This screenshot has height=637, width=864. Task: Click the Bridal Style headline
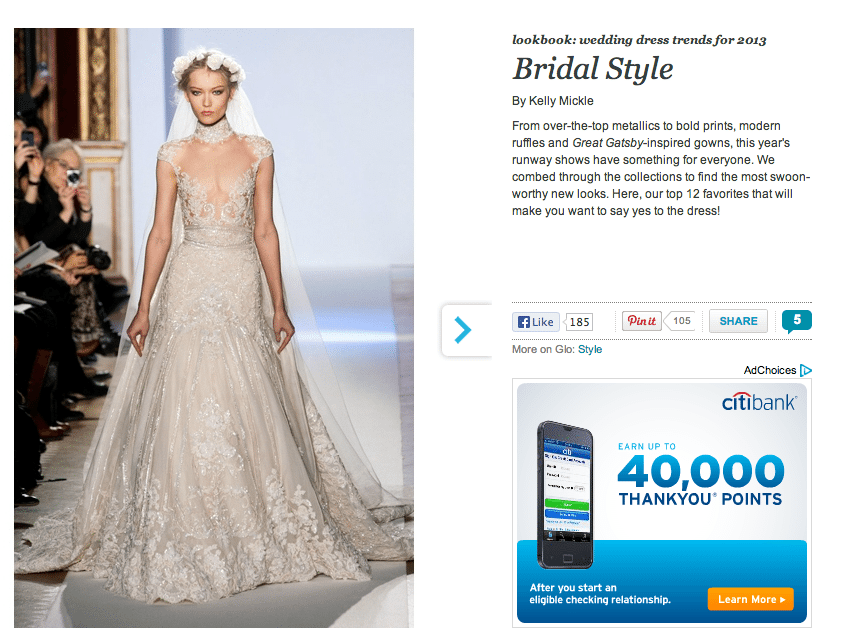tap(593, 69)
